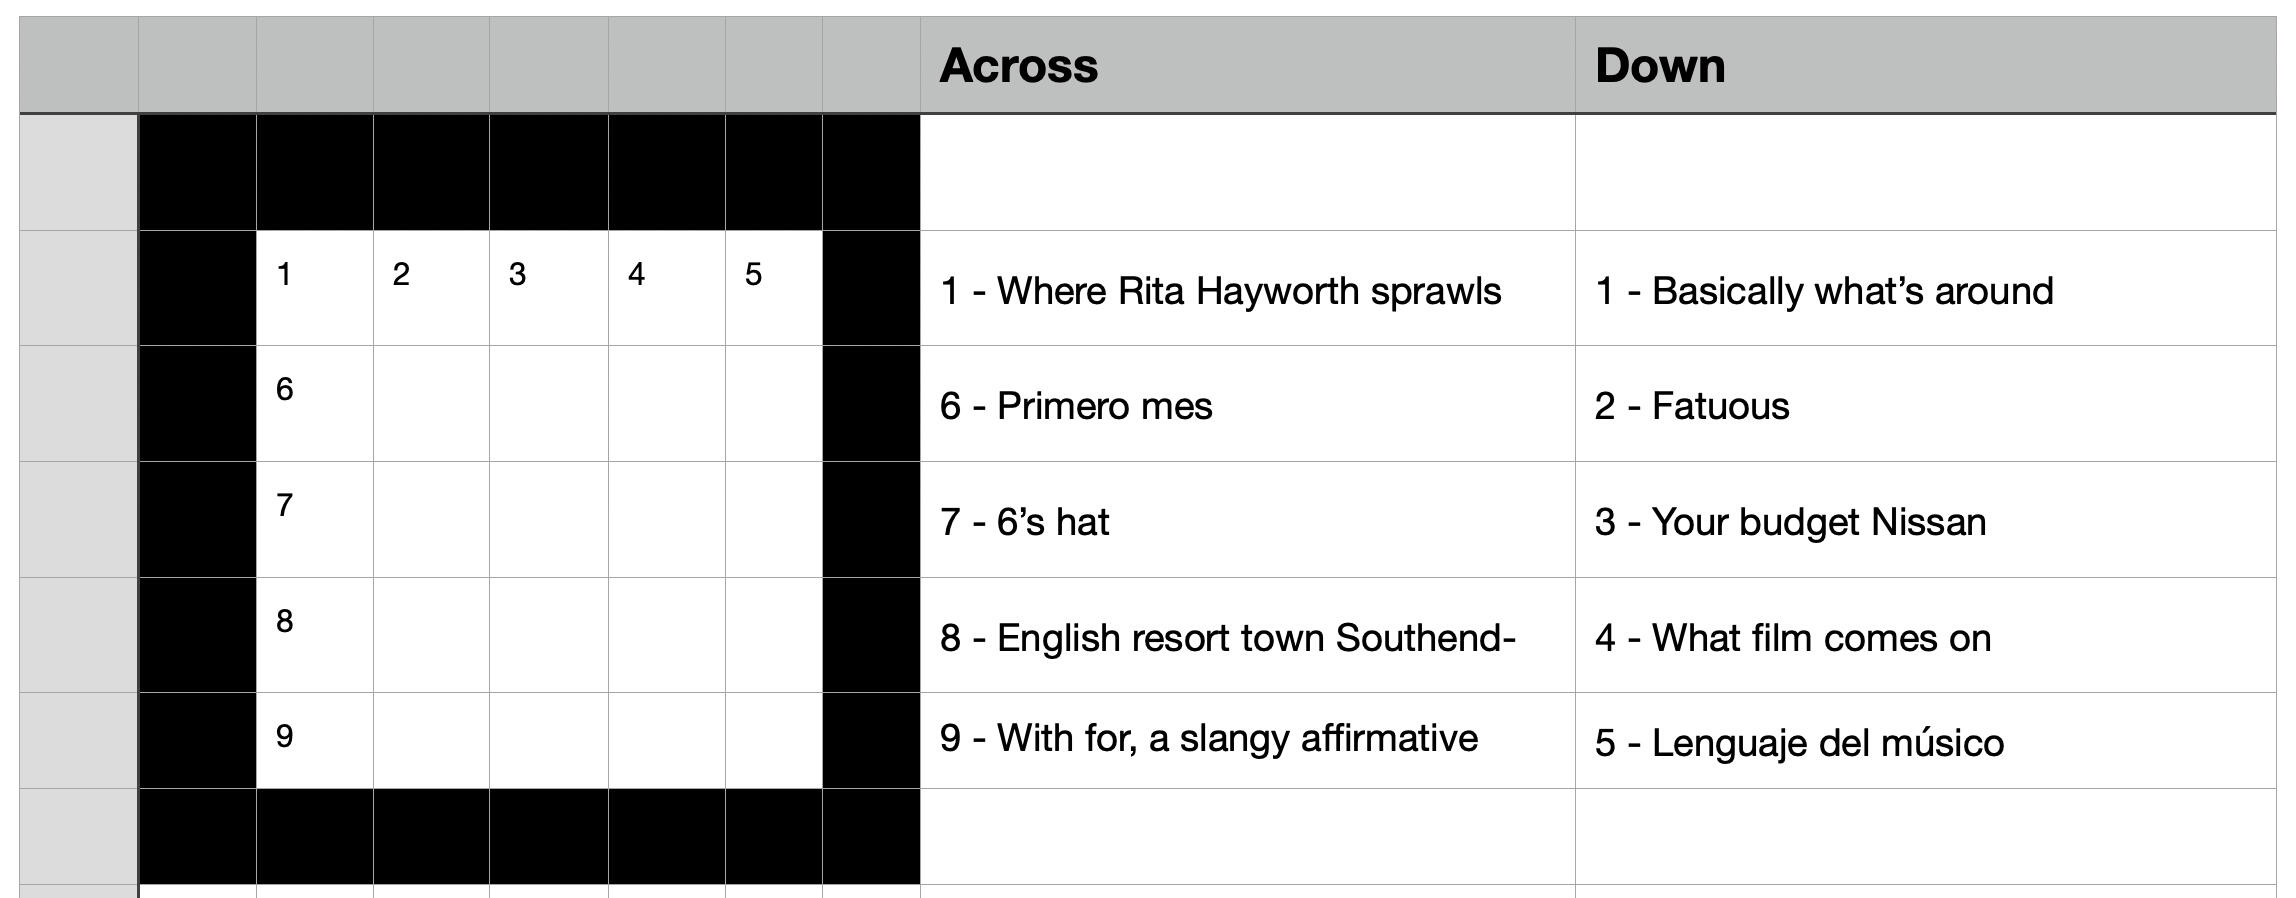Click the grid cell numbered 6
Viewport: 2296px width, 898px height.
[315, 404]
